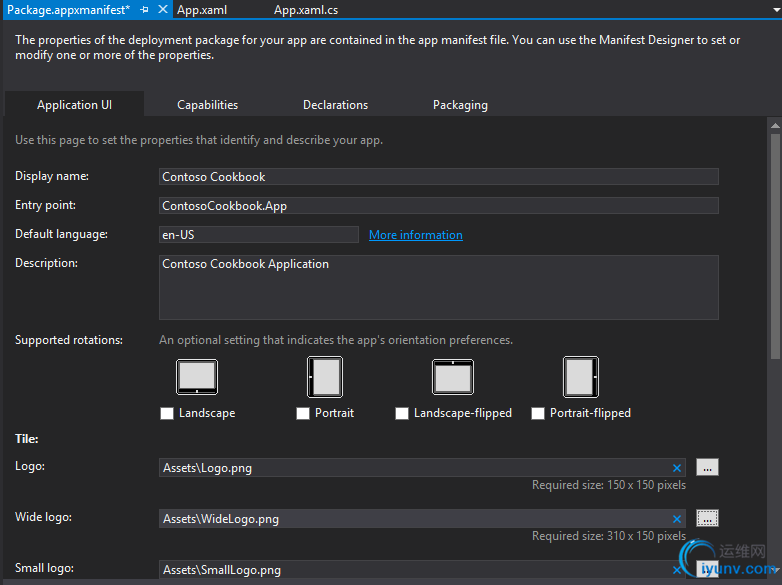
Task: Open the App.xaml.cs file tab
Action: 305,9
